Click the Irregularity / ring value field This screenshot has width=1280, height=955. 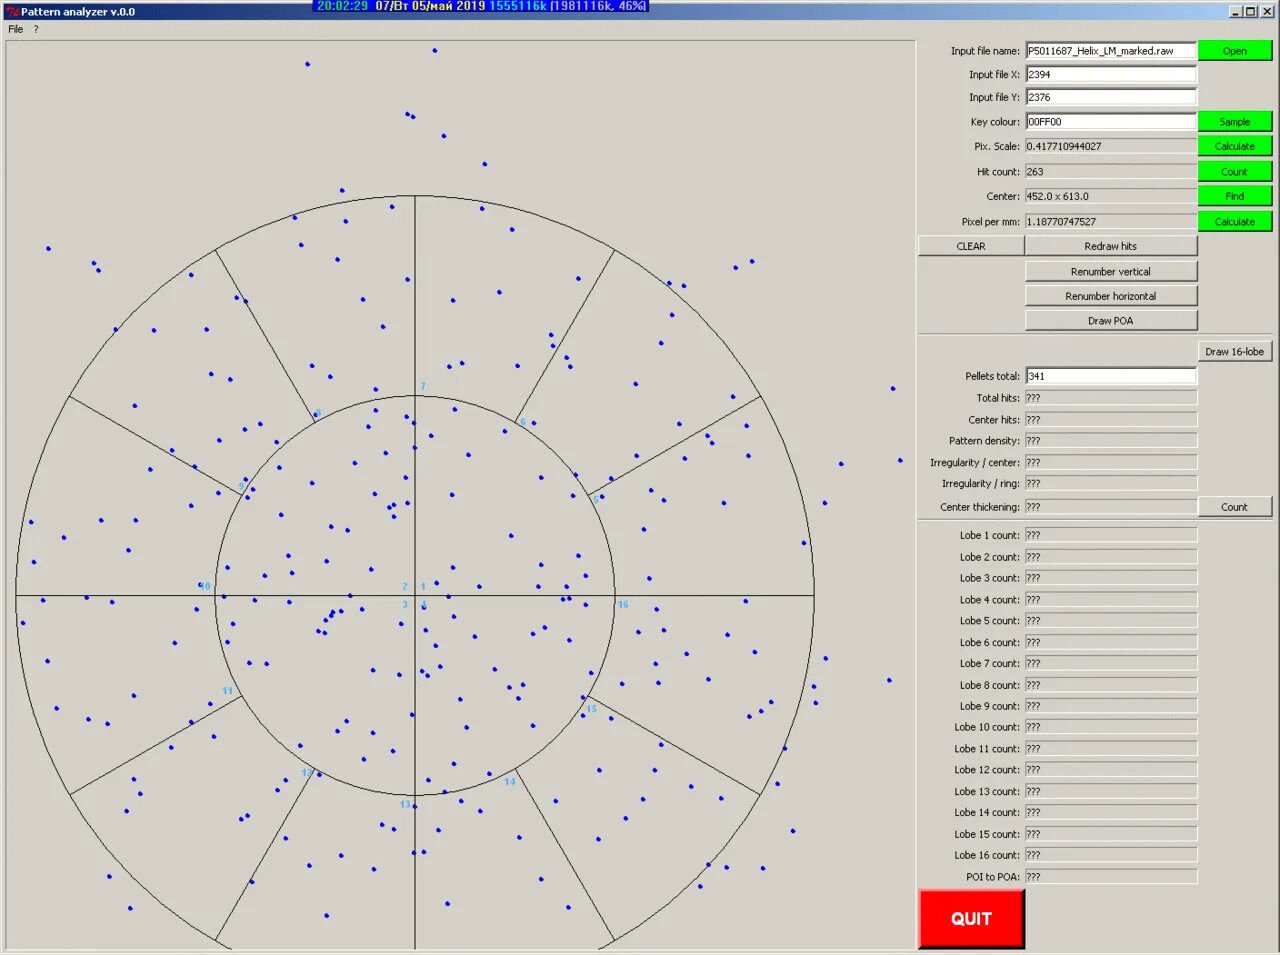(1111, 484)
